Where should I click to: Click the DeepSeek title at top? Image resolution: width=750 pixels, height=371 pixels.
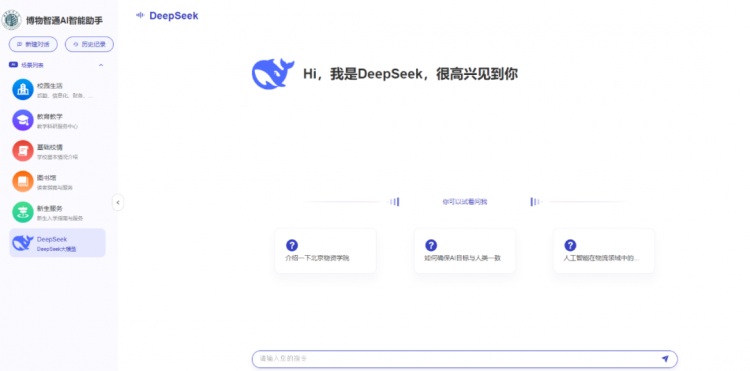pos(174,16)
